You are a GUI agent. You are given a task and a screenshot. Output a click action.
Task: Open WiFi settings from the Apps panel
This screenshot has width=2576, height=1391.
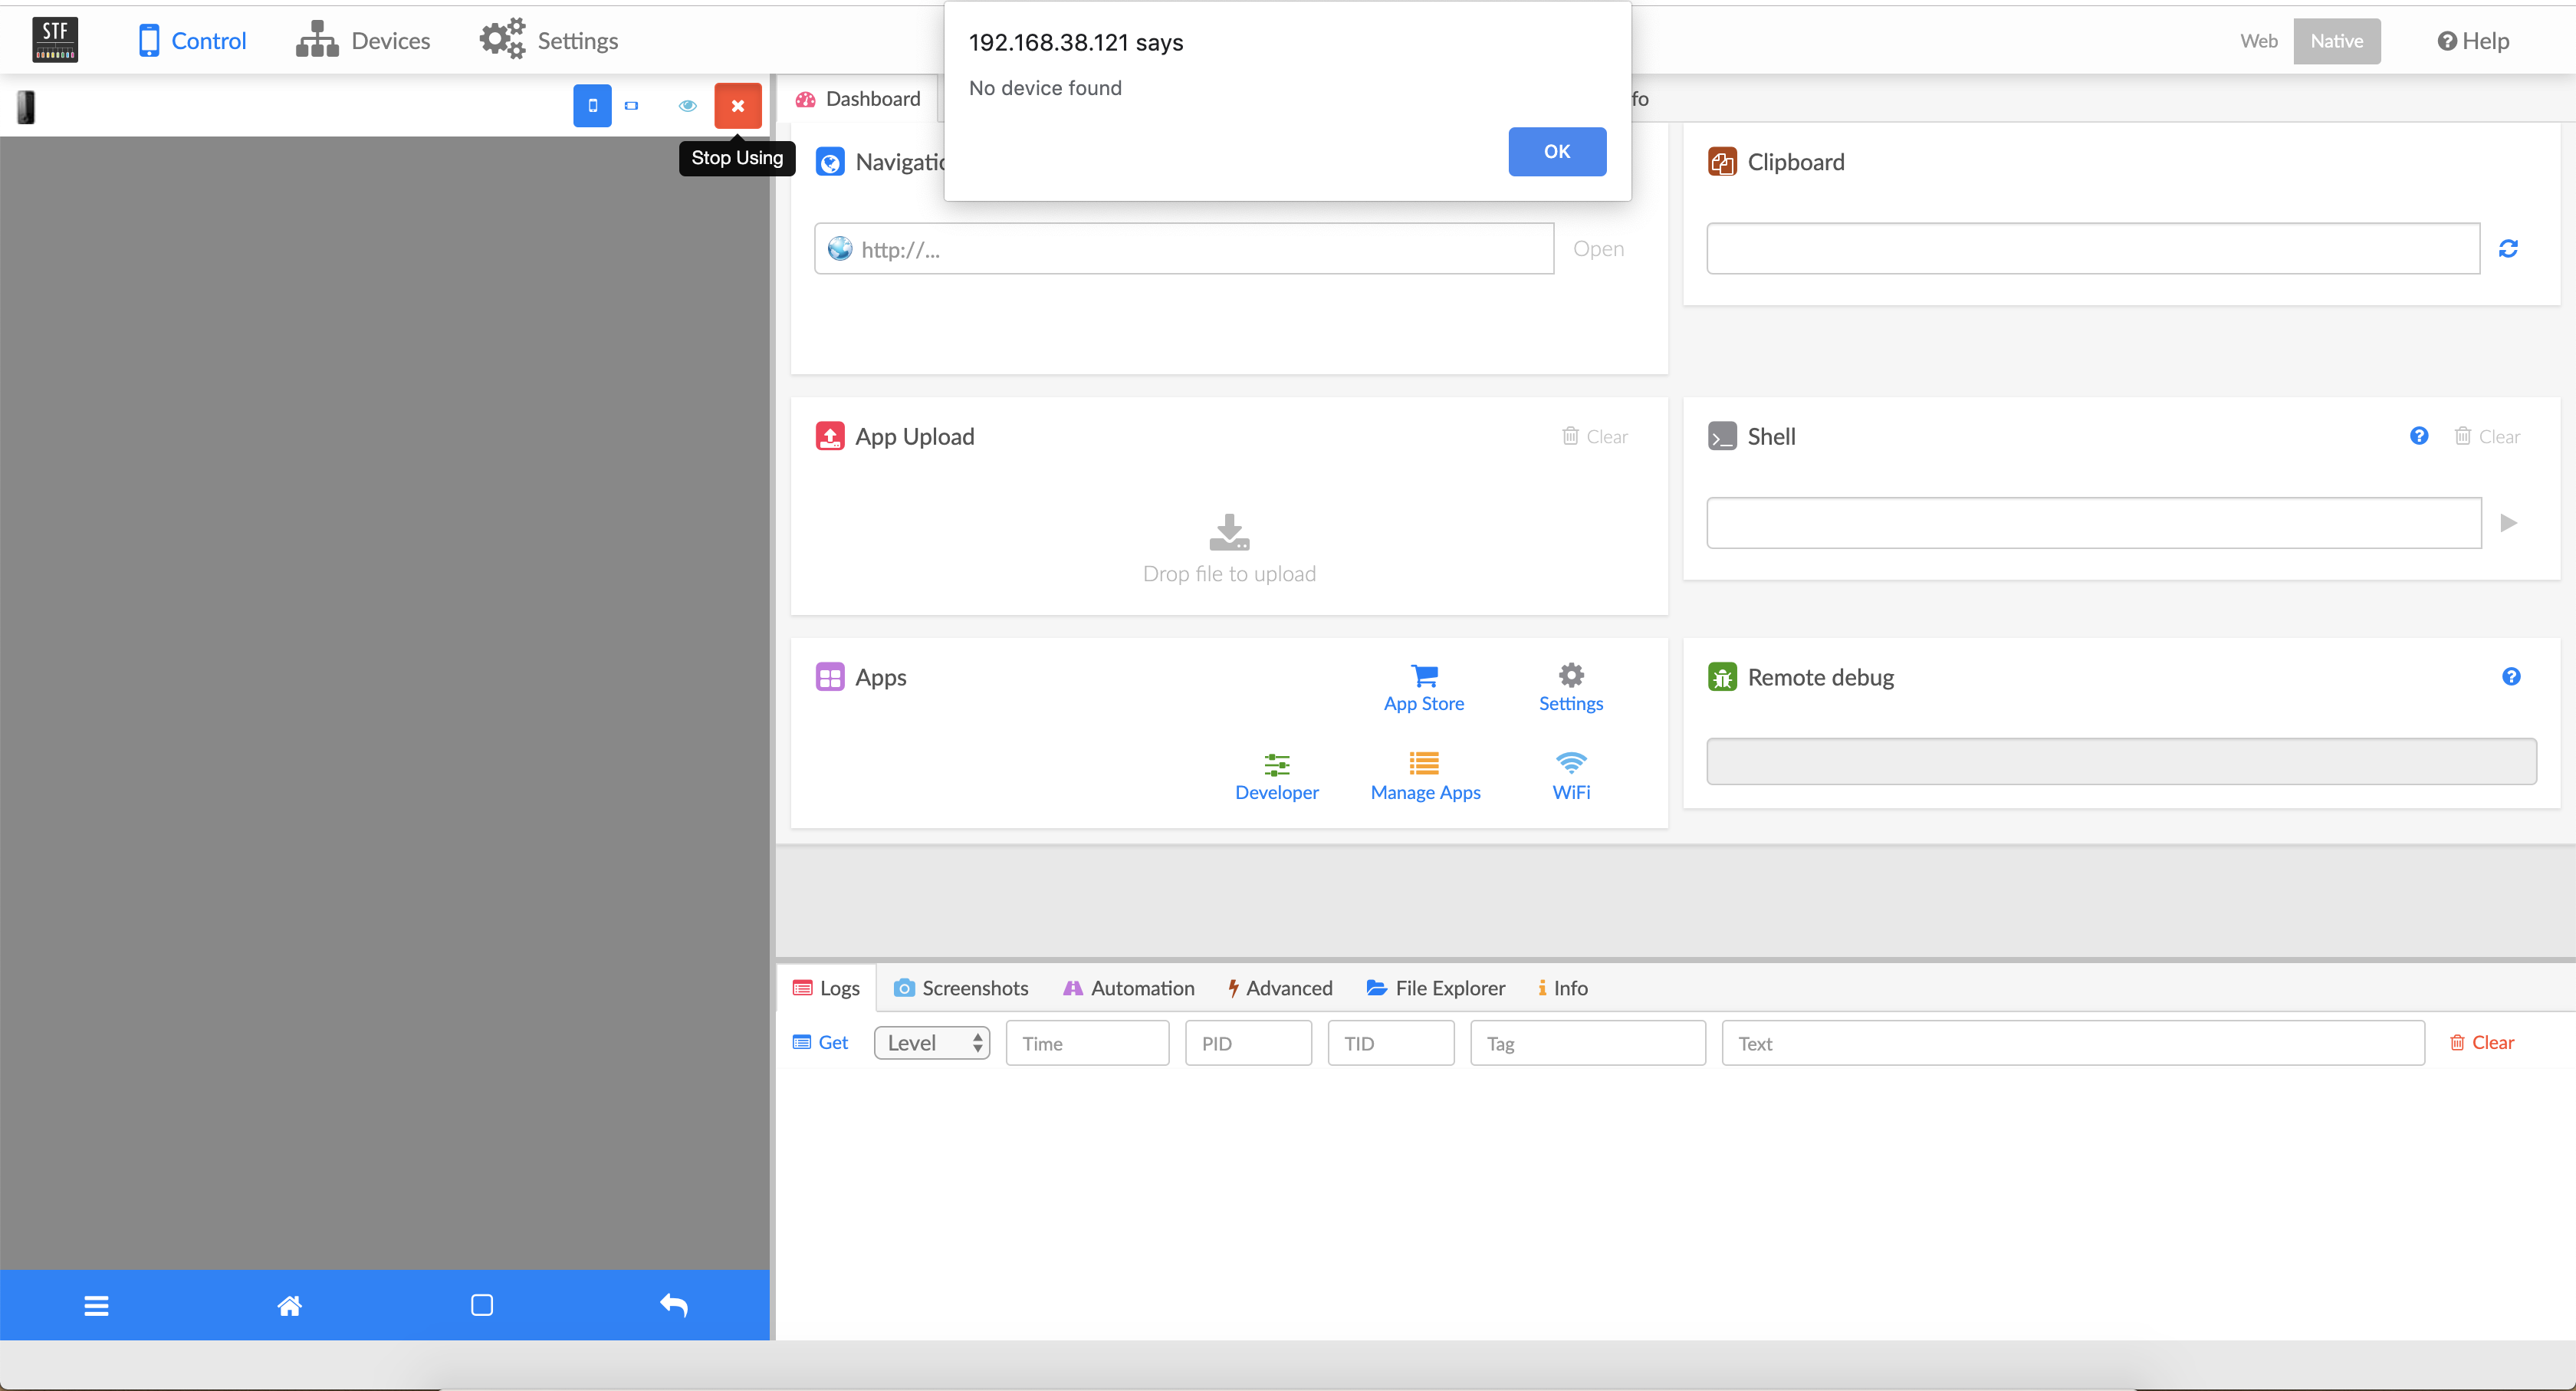pos(1570,776)
